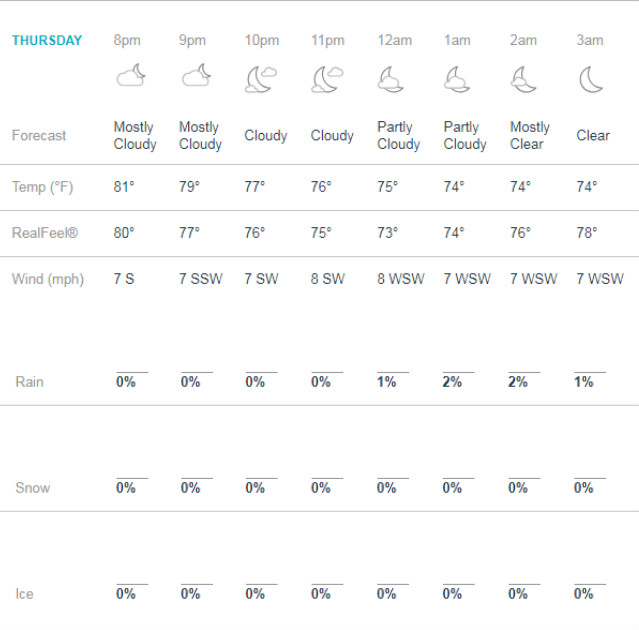Viewport: 639px width, 630px height.
Task: Select the 11pm cloudy night icon
Action: 327,79
